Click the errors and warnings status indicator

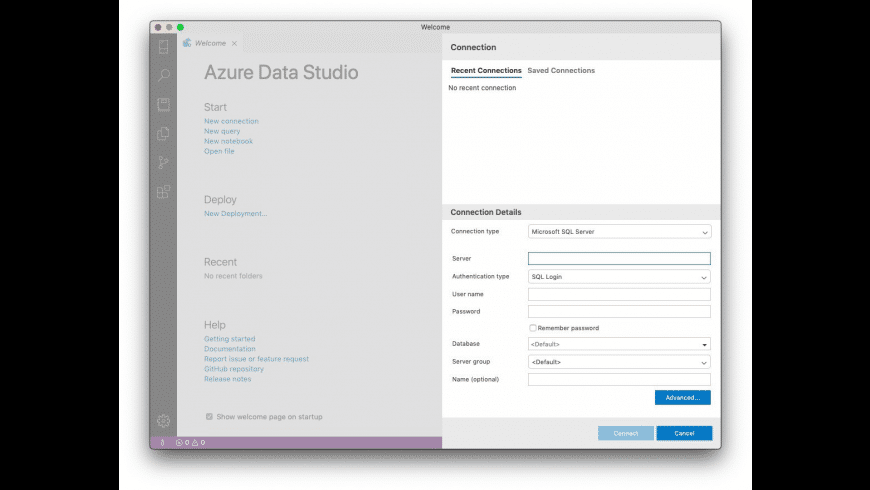click(x=190, y=442)
